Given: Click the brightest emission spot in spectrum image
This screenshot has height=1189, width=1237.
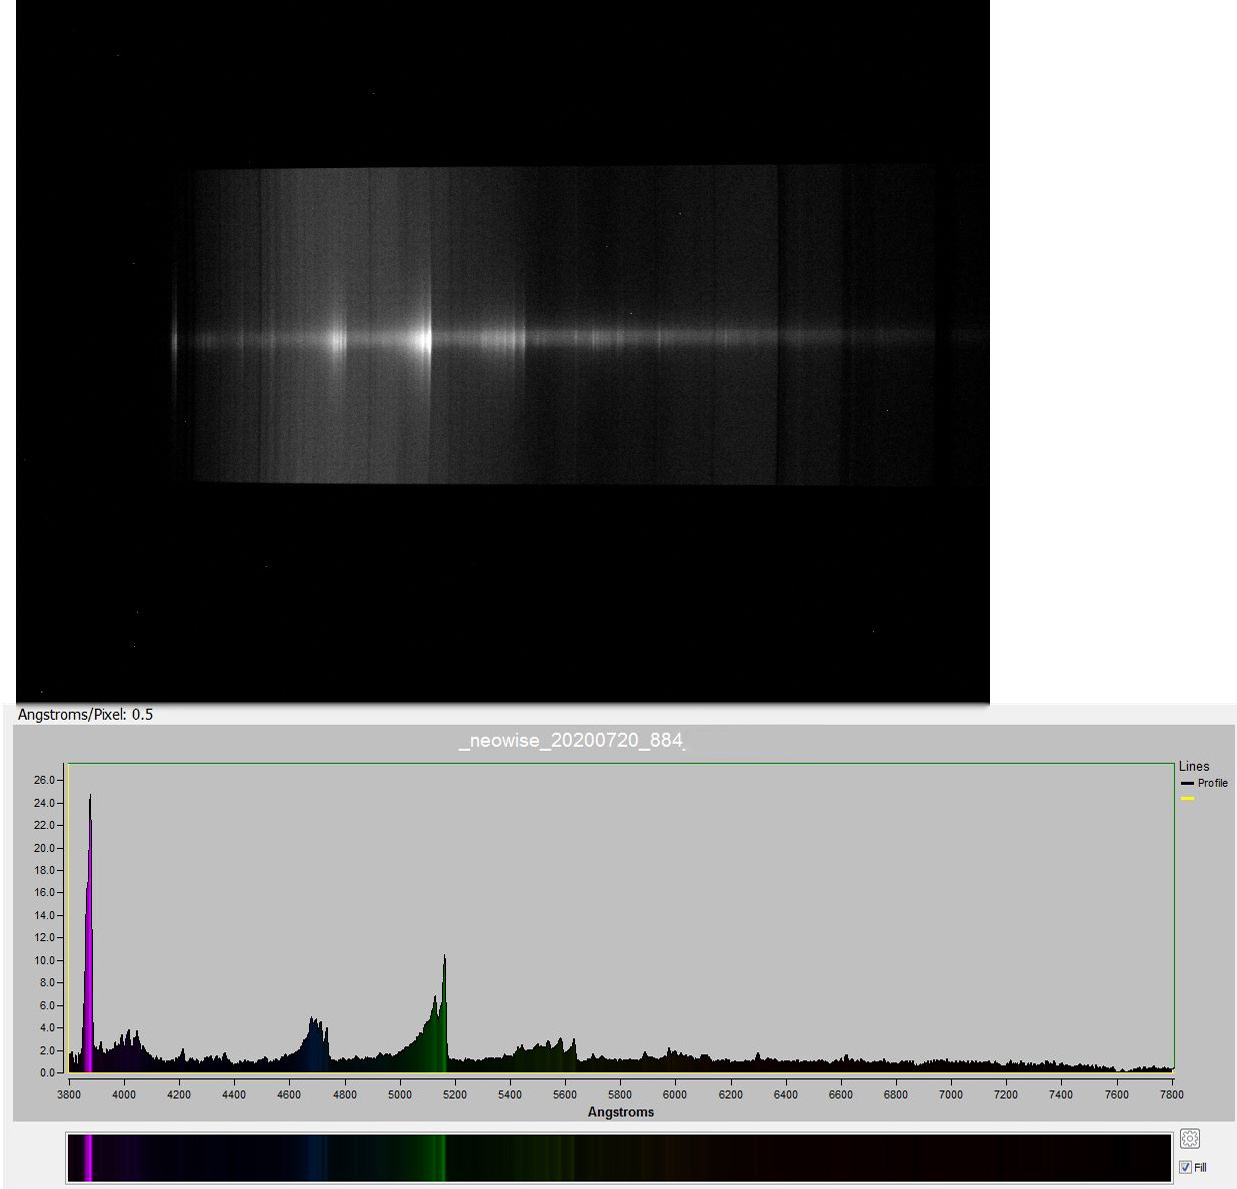Looking at the screenshot, I should click(x=423, y=339).
